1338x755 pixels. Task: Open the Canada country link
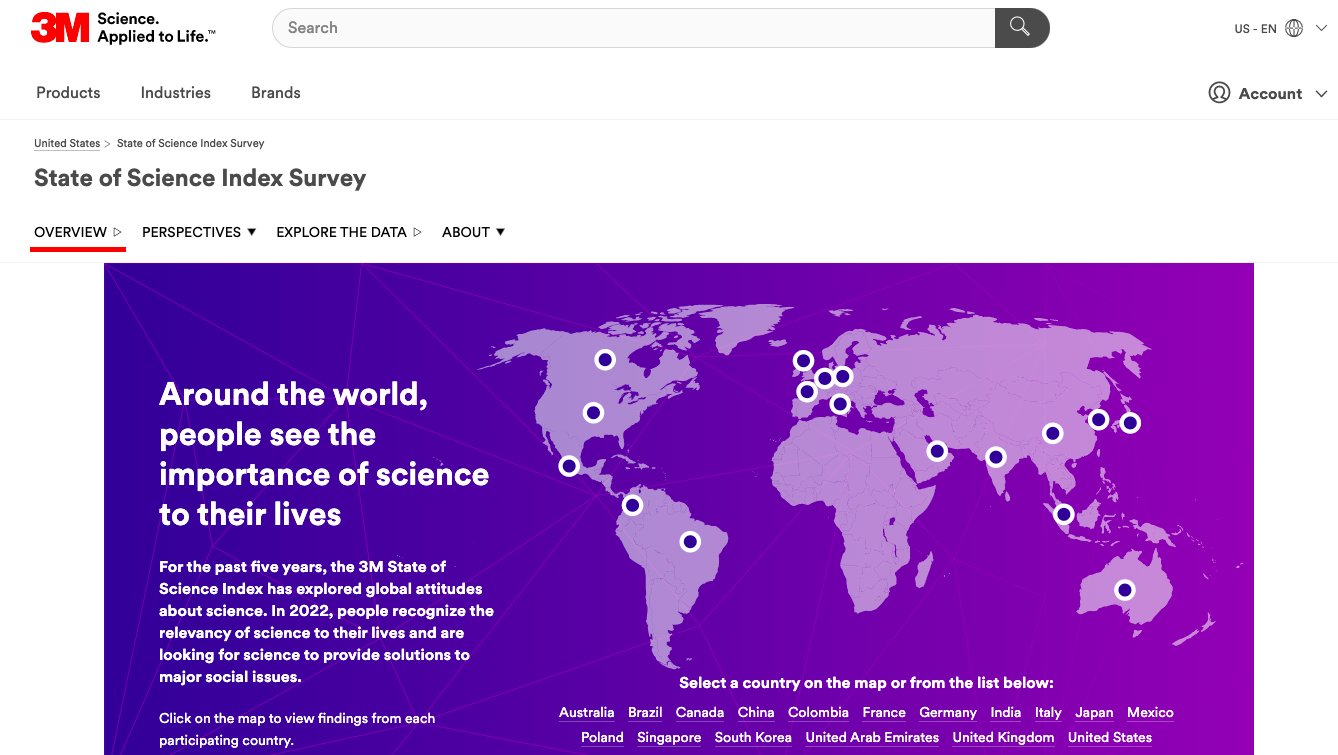coord(700,713)
